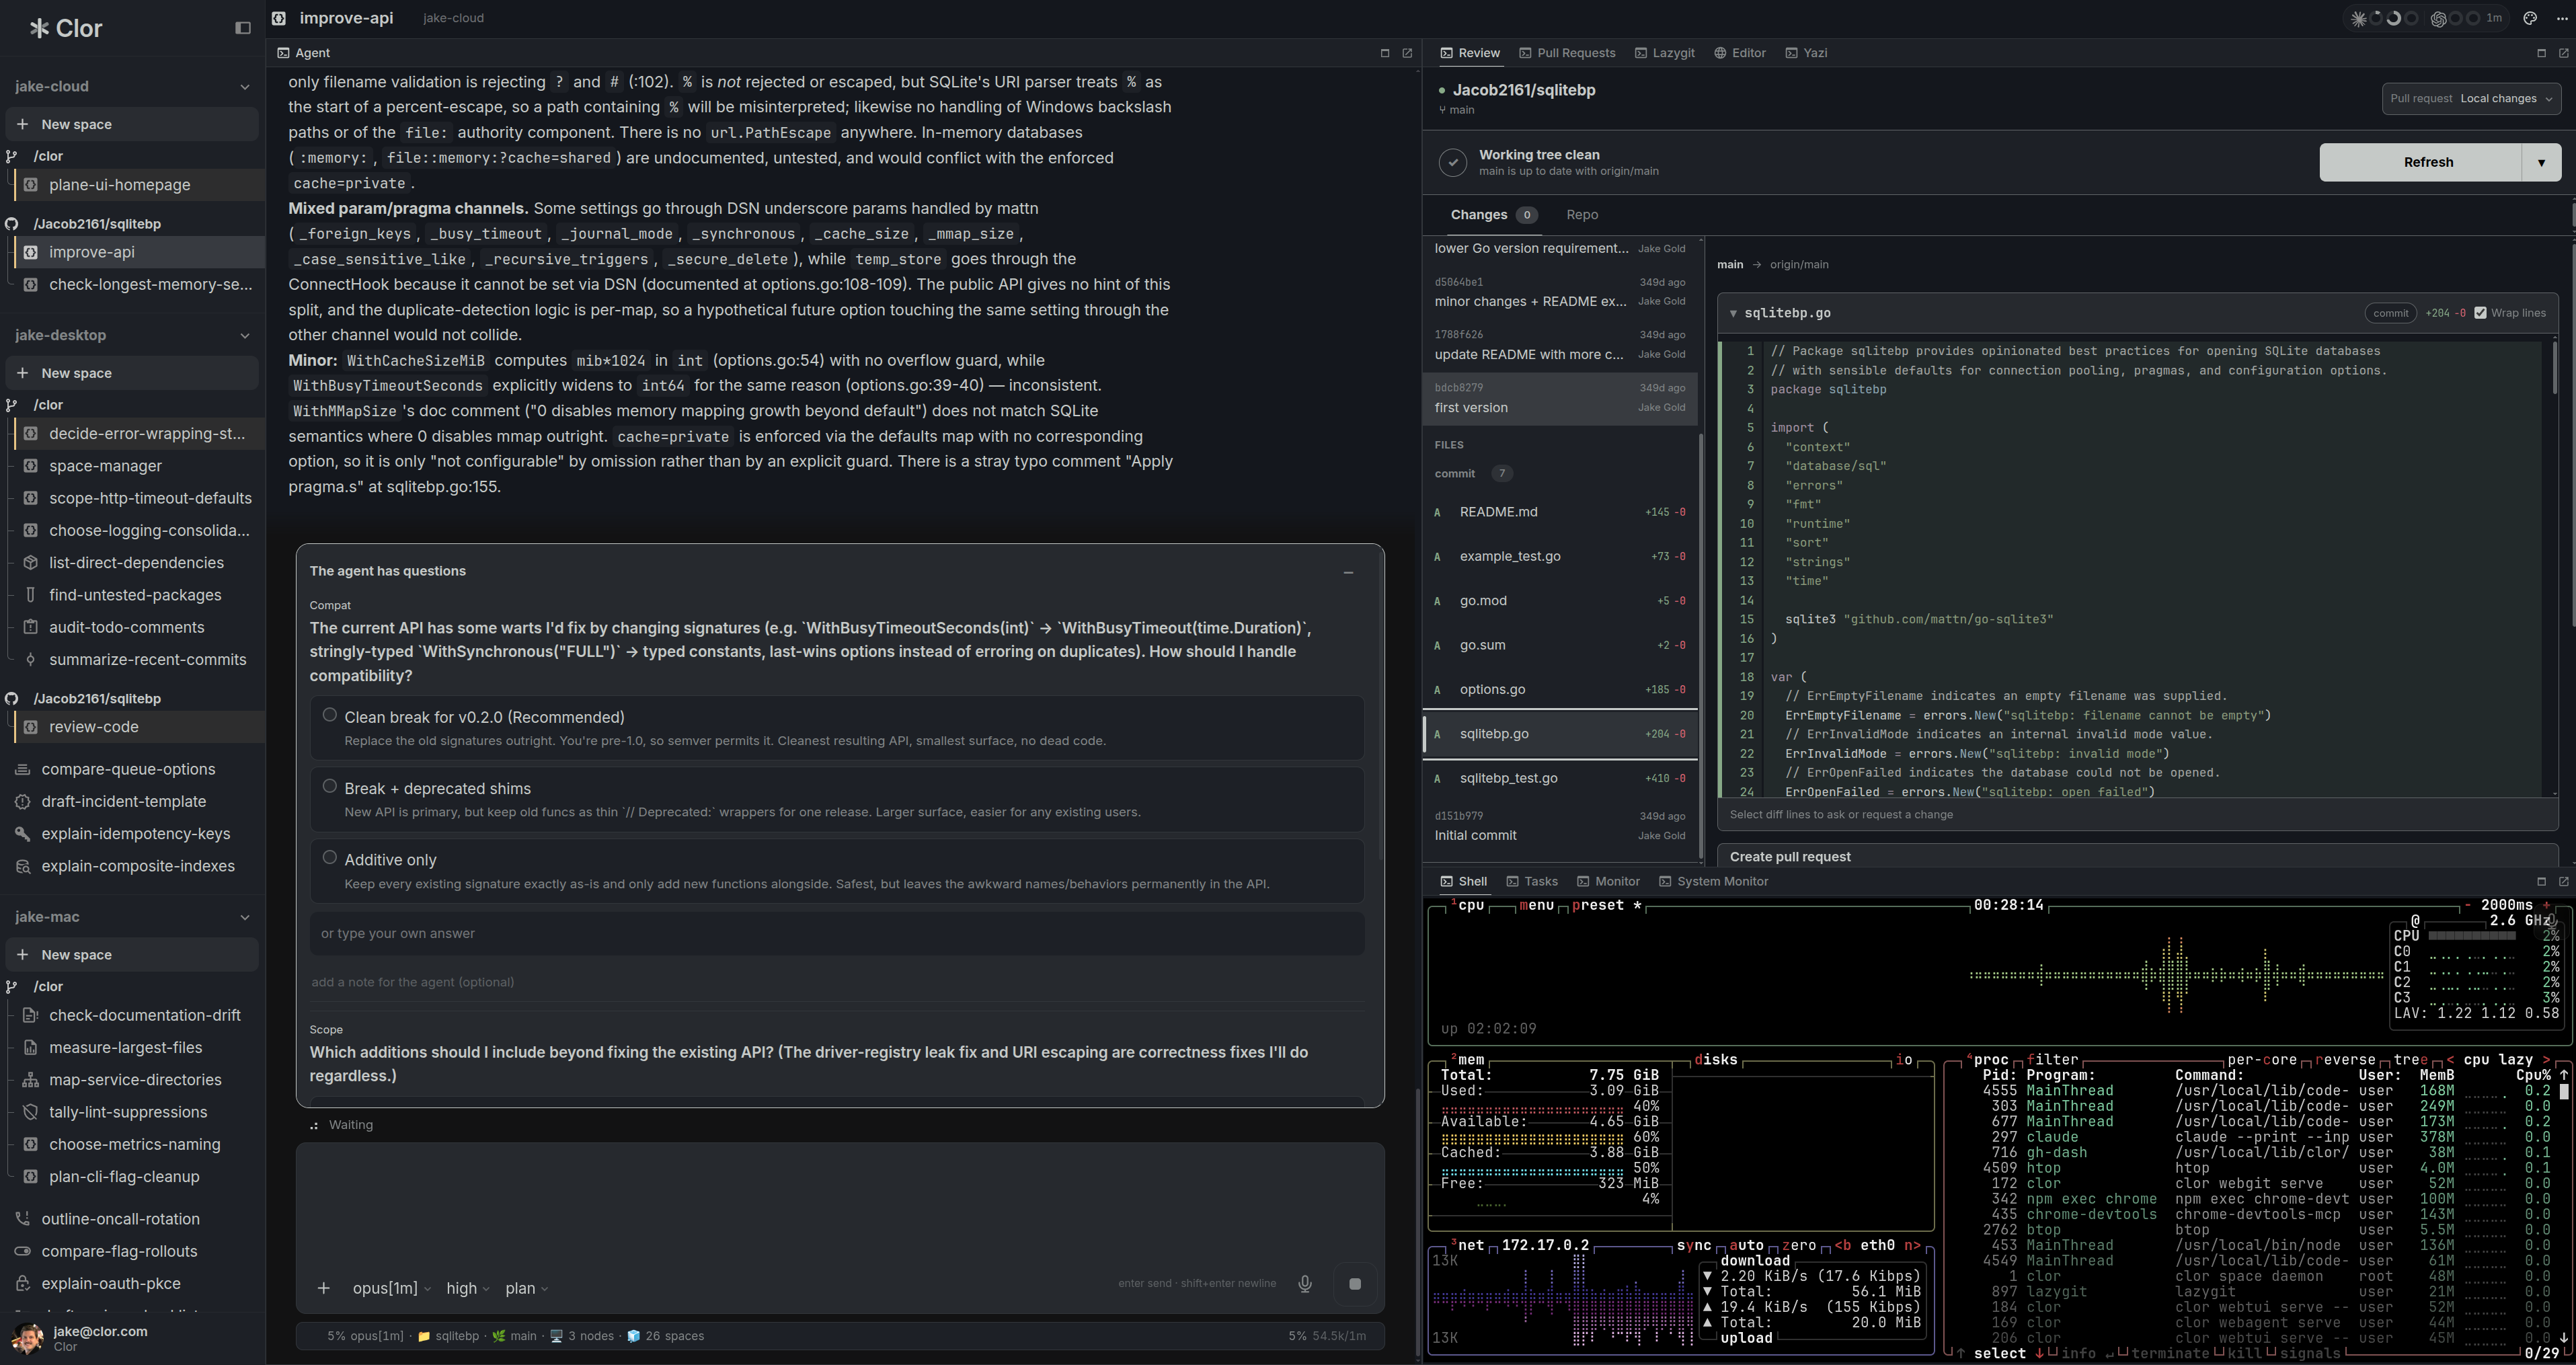Select the Additive only option
Viewport: 2576px width, 1365px height.
click(837, 871)
